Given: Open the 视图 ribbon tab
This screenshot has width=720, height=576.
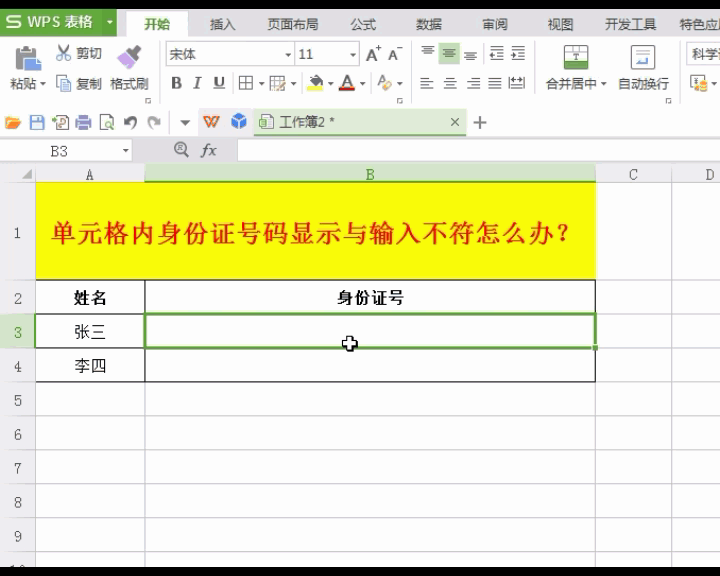Looking at the screenshot, I should click(x=560, y=24).
